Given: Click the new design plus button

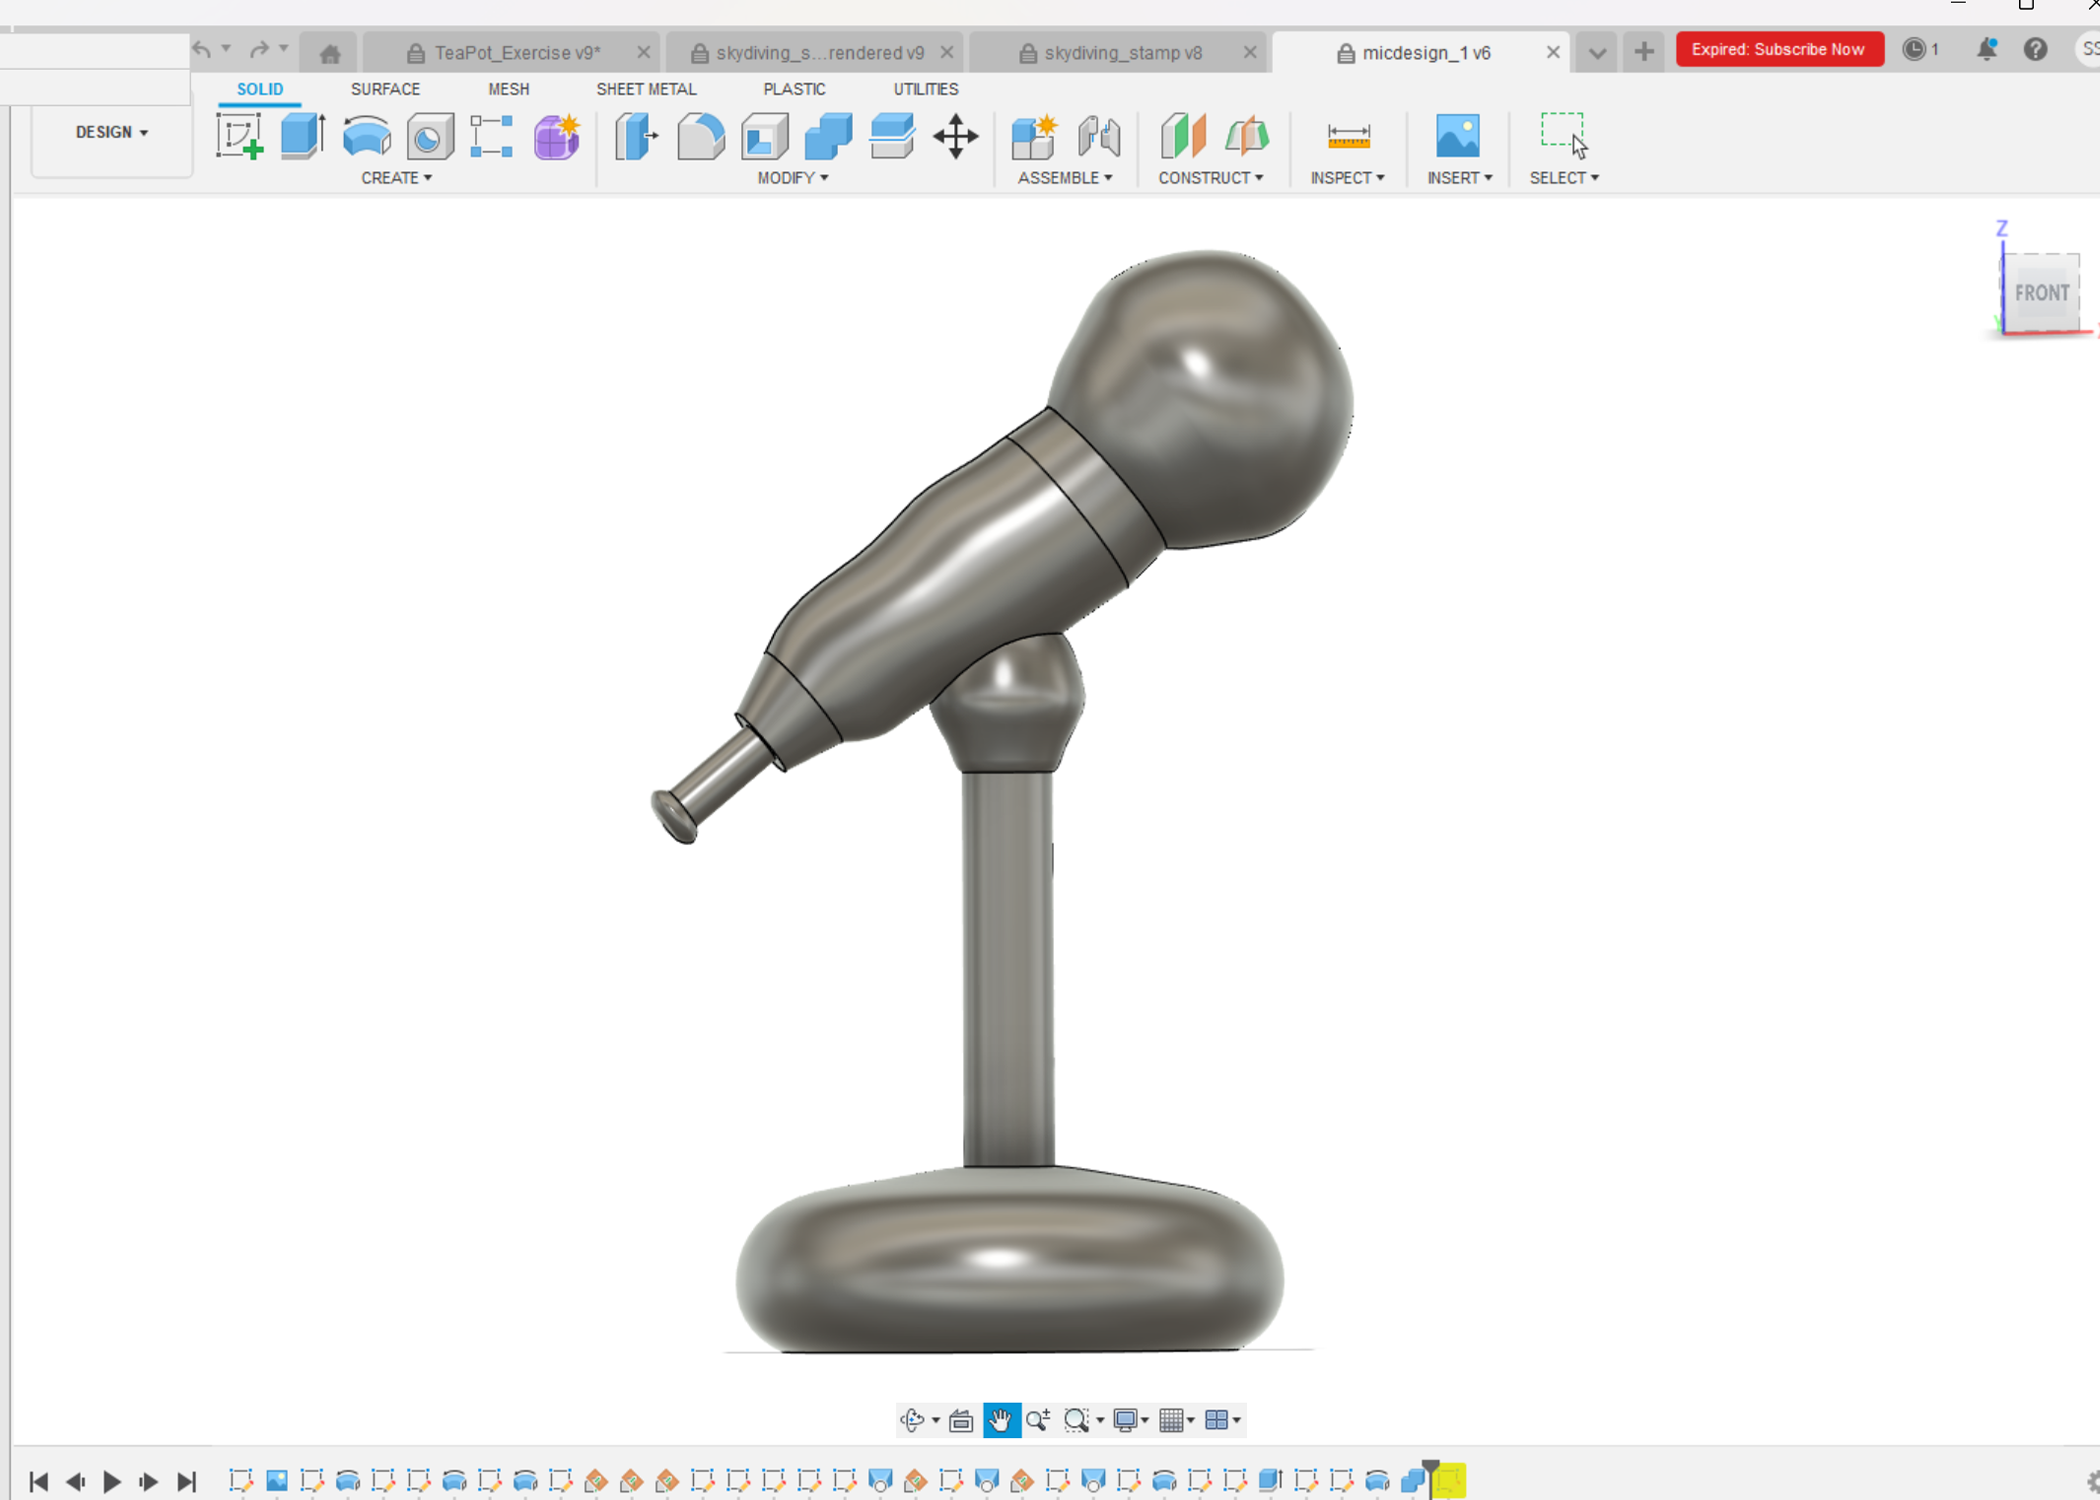Looking at the screenshot, I should click(1643, 52).
